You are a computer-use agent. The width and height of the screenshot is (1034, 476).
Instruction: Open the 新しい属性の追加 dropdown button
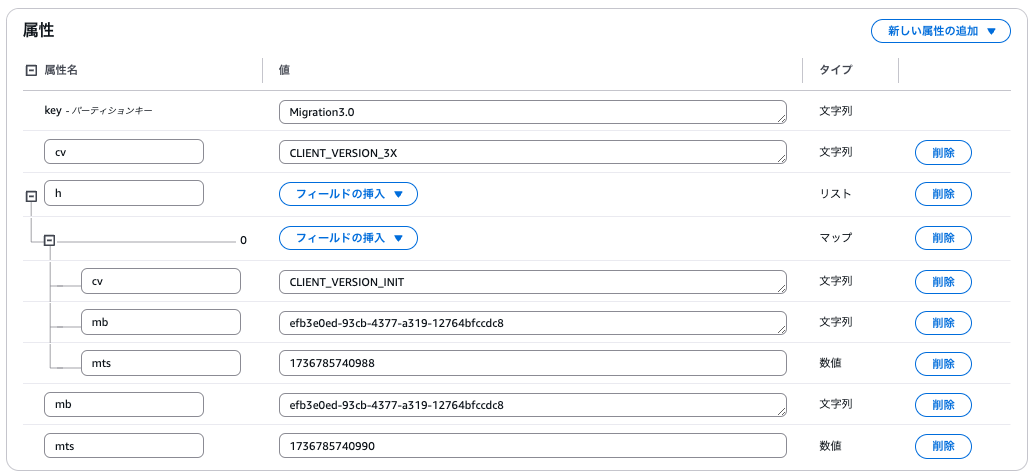point(940,31)
